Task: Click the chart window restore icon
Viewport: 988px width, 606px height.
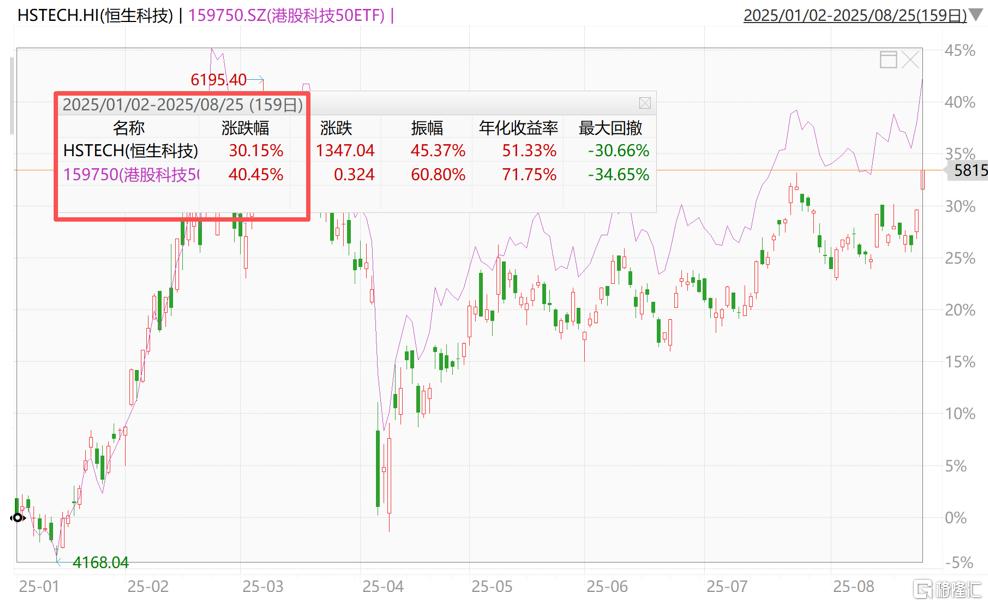Action: click(x=888, y=60)
